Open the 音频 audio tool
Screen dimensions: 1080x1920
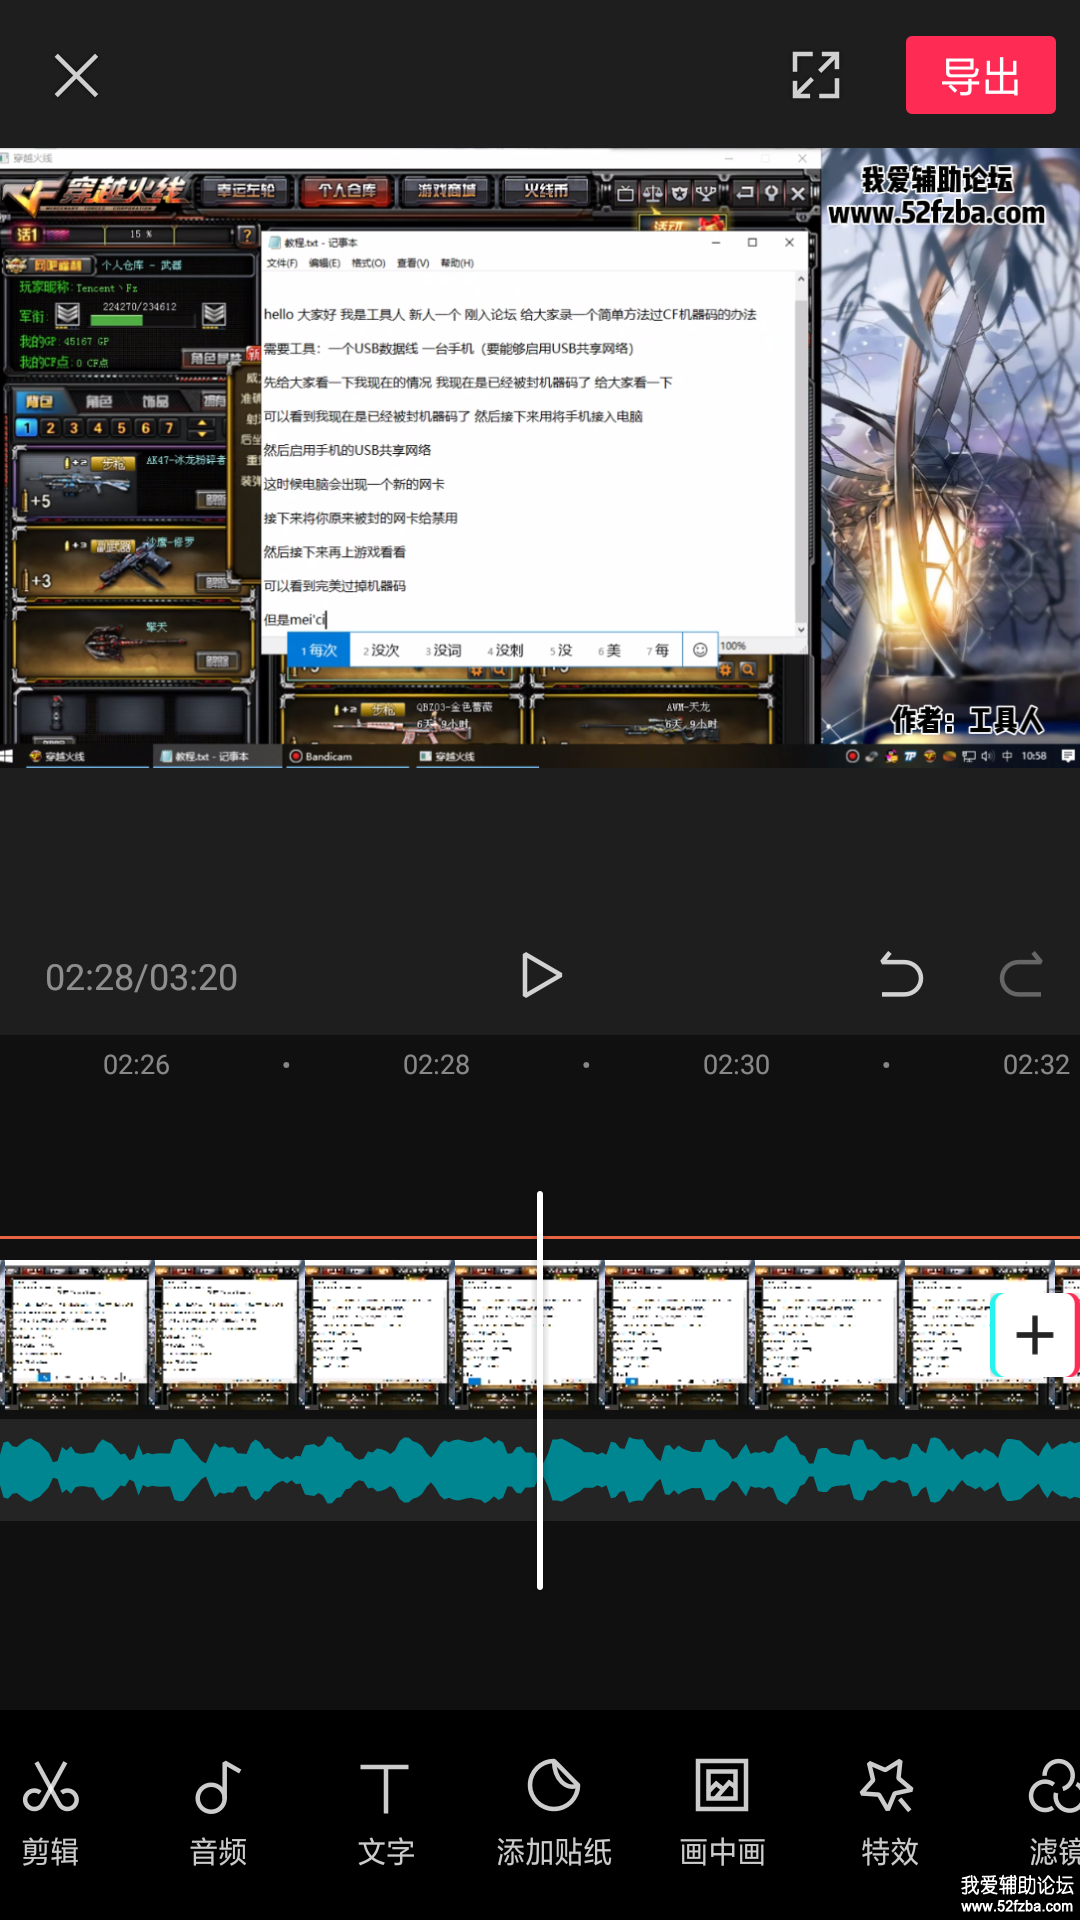coord(218,1813)
